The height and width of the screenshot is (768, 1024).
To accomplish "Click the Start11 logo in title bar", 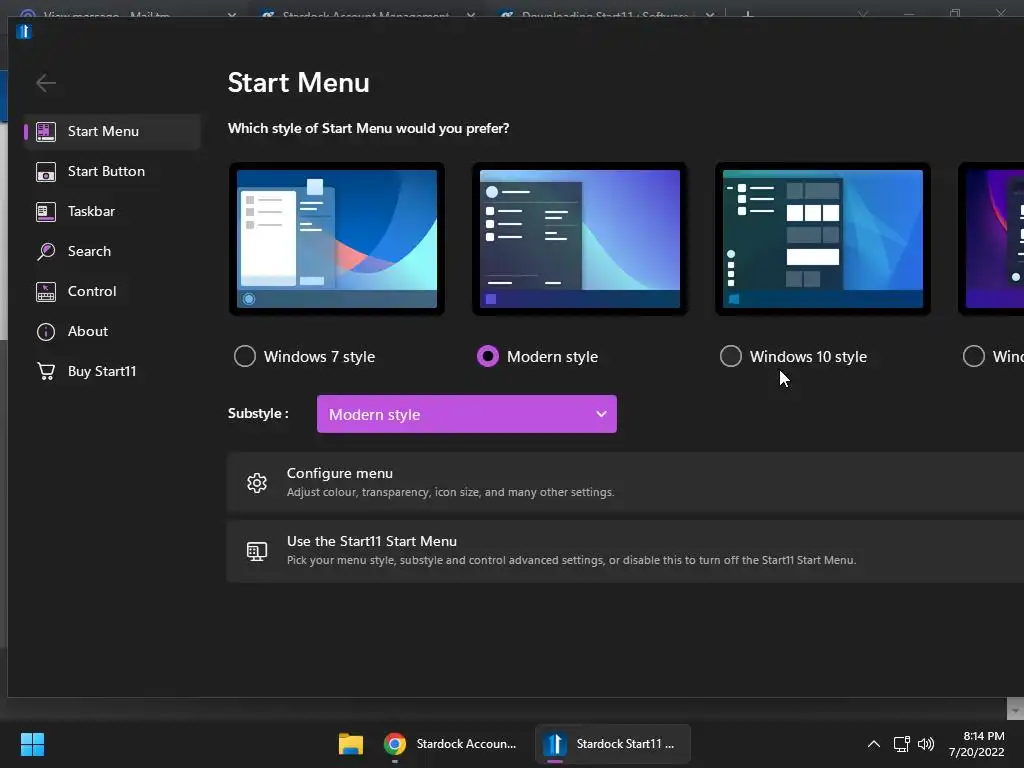I will coord(24,31).
